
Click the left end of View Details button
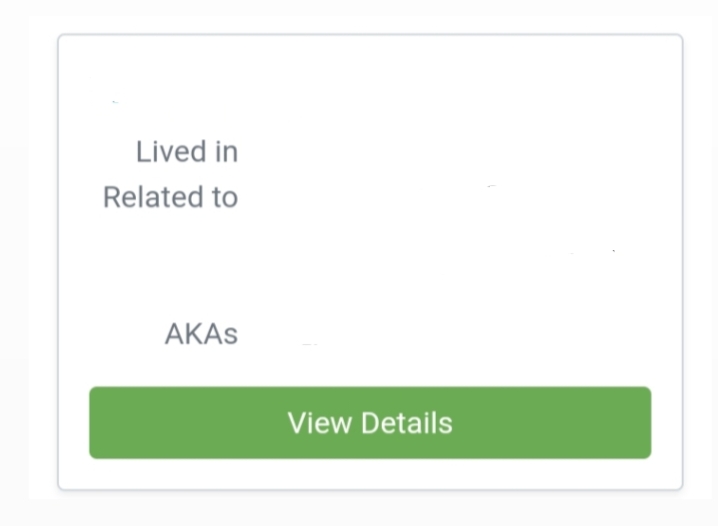(x=105, y=423)
